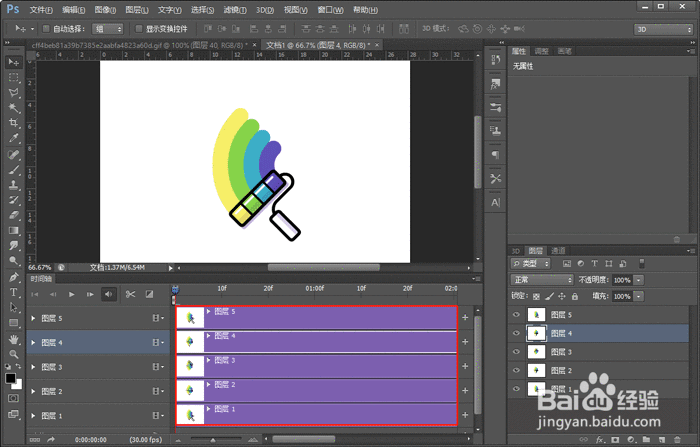
Task: Play the timeline animation
Action: tap(71, 294)
